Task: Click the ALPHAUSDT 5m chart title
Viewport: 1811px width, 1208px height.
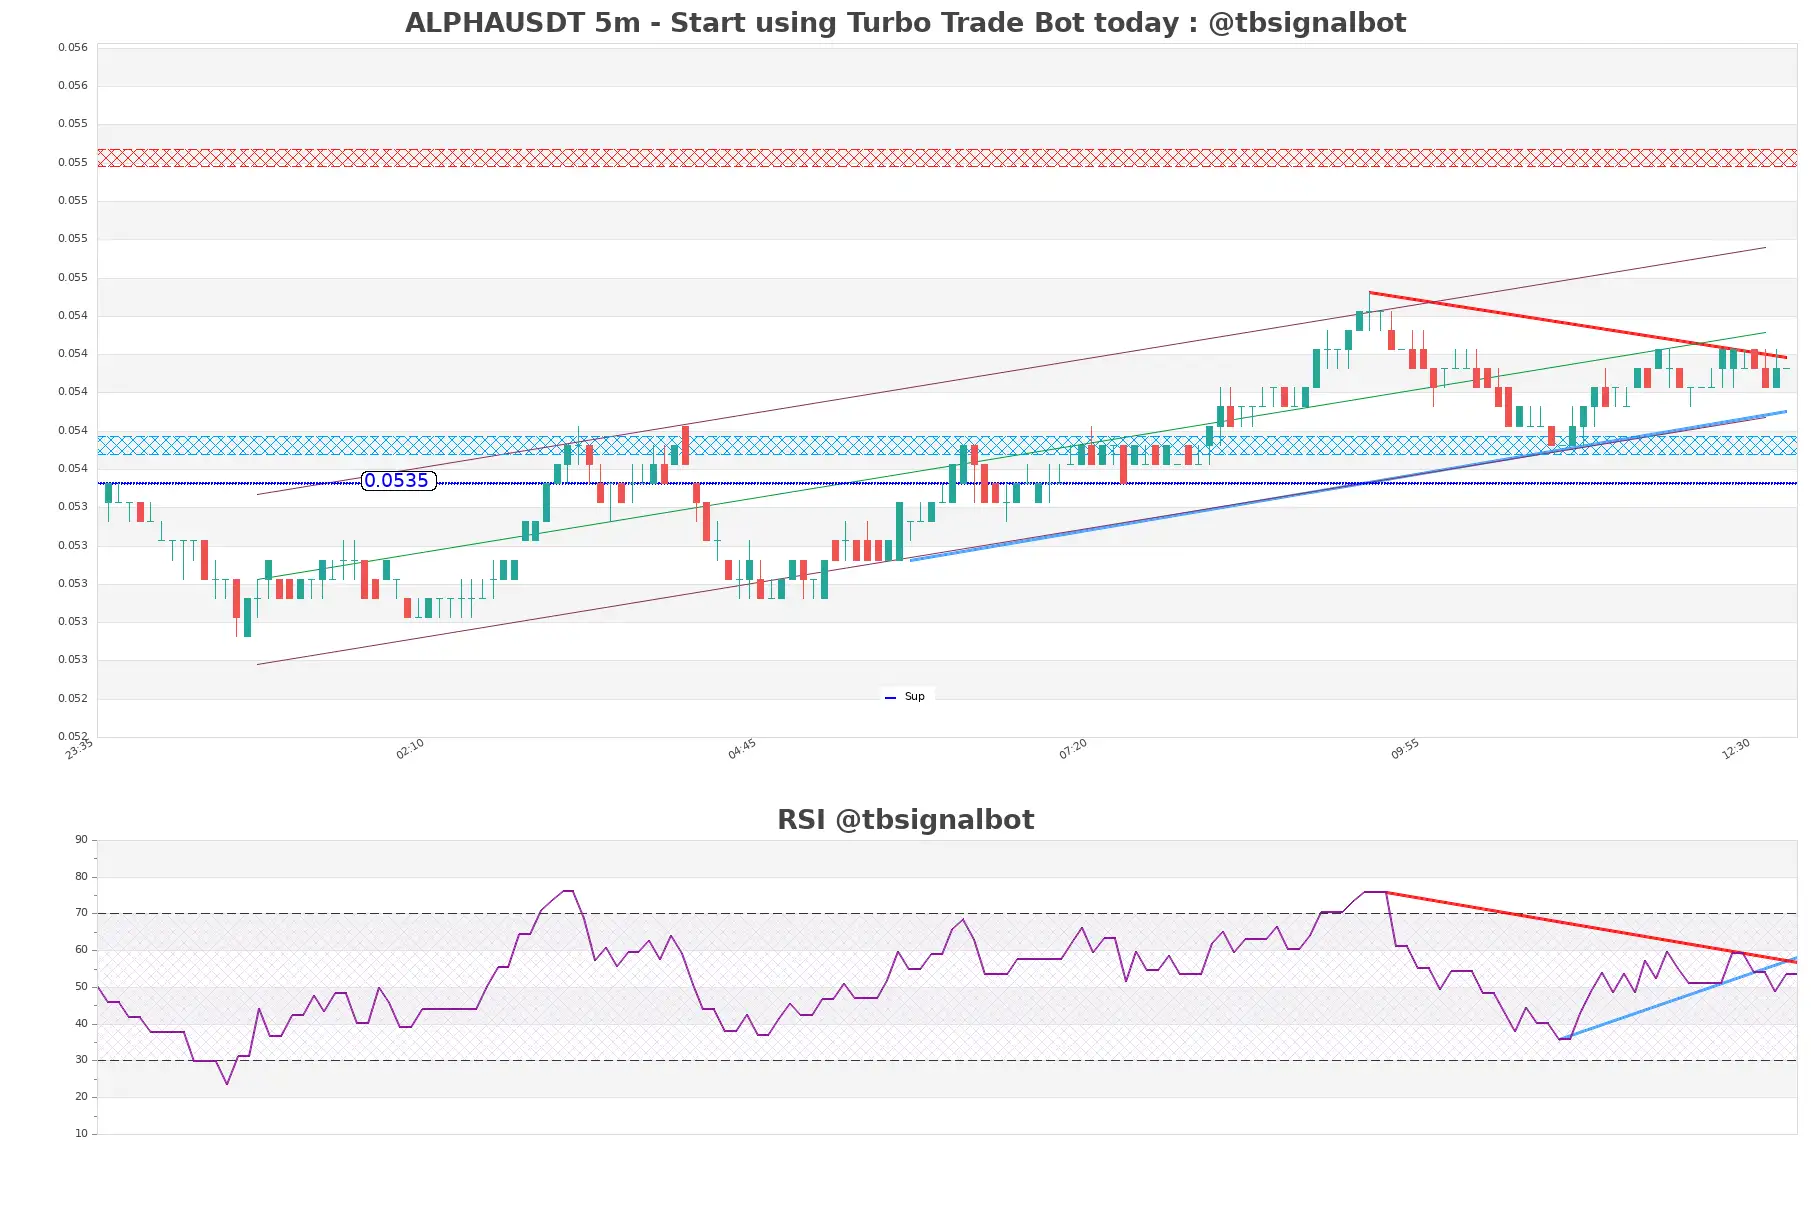Action: [x=905, y=23]
